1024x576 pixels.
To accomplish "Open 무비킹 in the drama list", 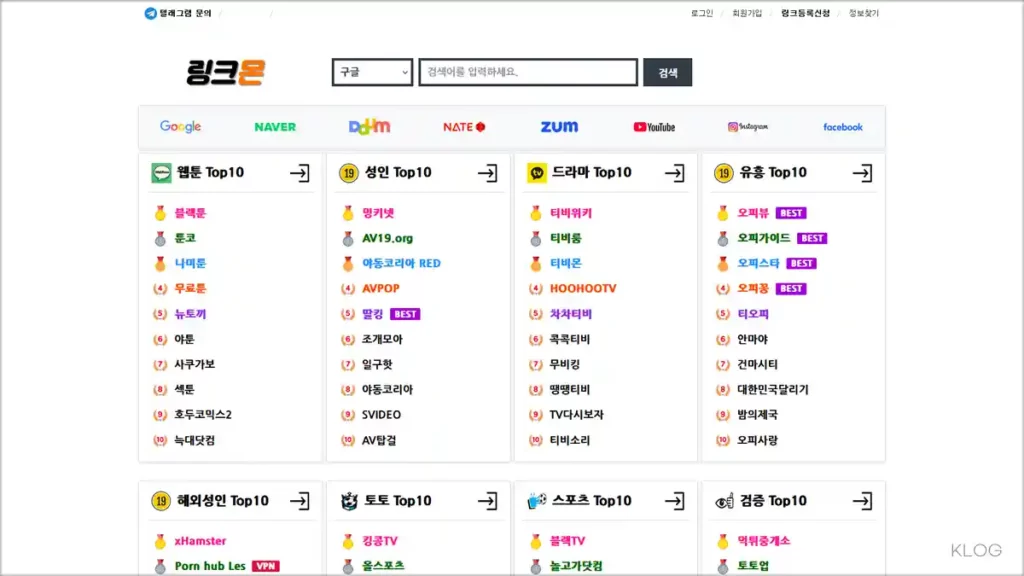I will click(565, 364).
